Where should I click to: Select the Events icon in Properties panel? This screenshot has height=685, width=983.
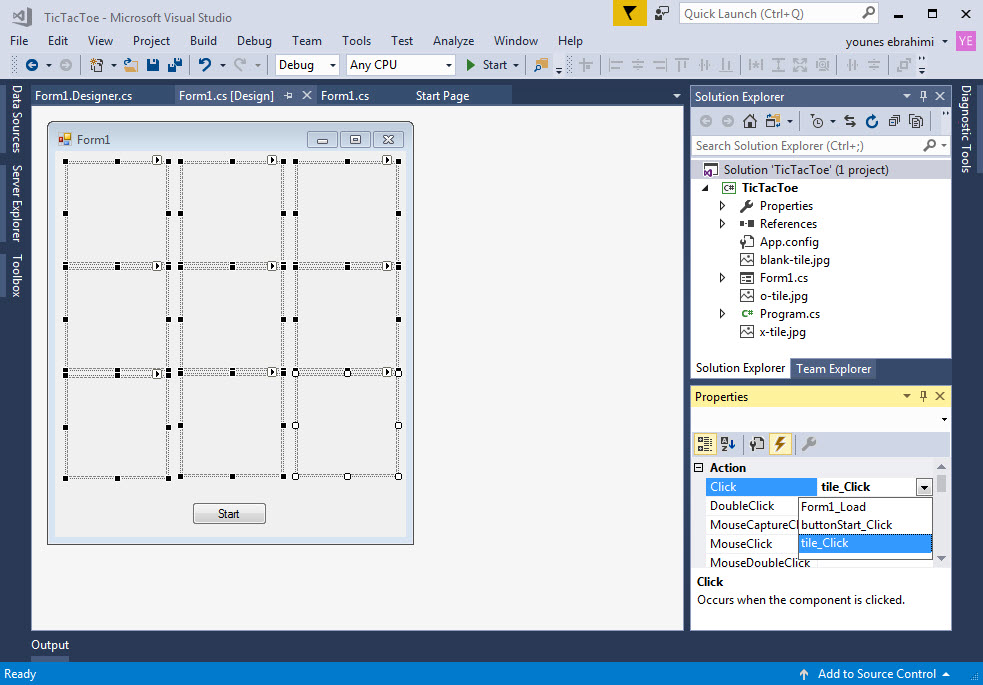coord(779,445)
